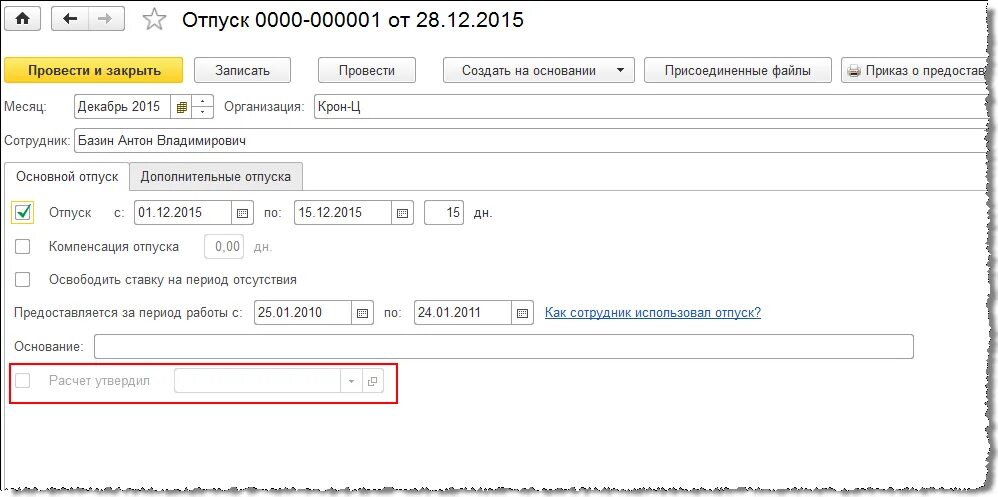Add document to favorites star
This screenshot has width=998, height=497.
pos(153,20)
